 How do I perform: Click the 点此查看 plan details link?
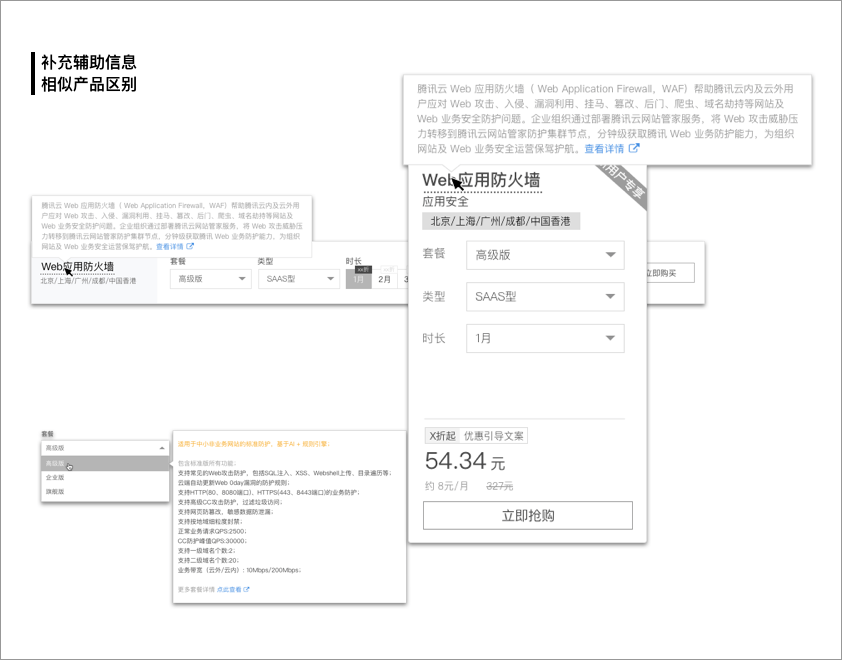(x=231, y=590)
